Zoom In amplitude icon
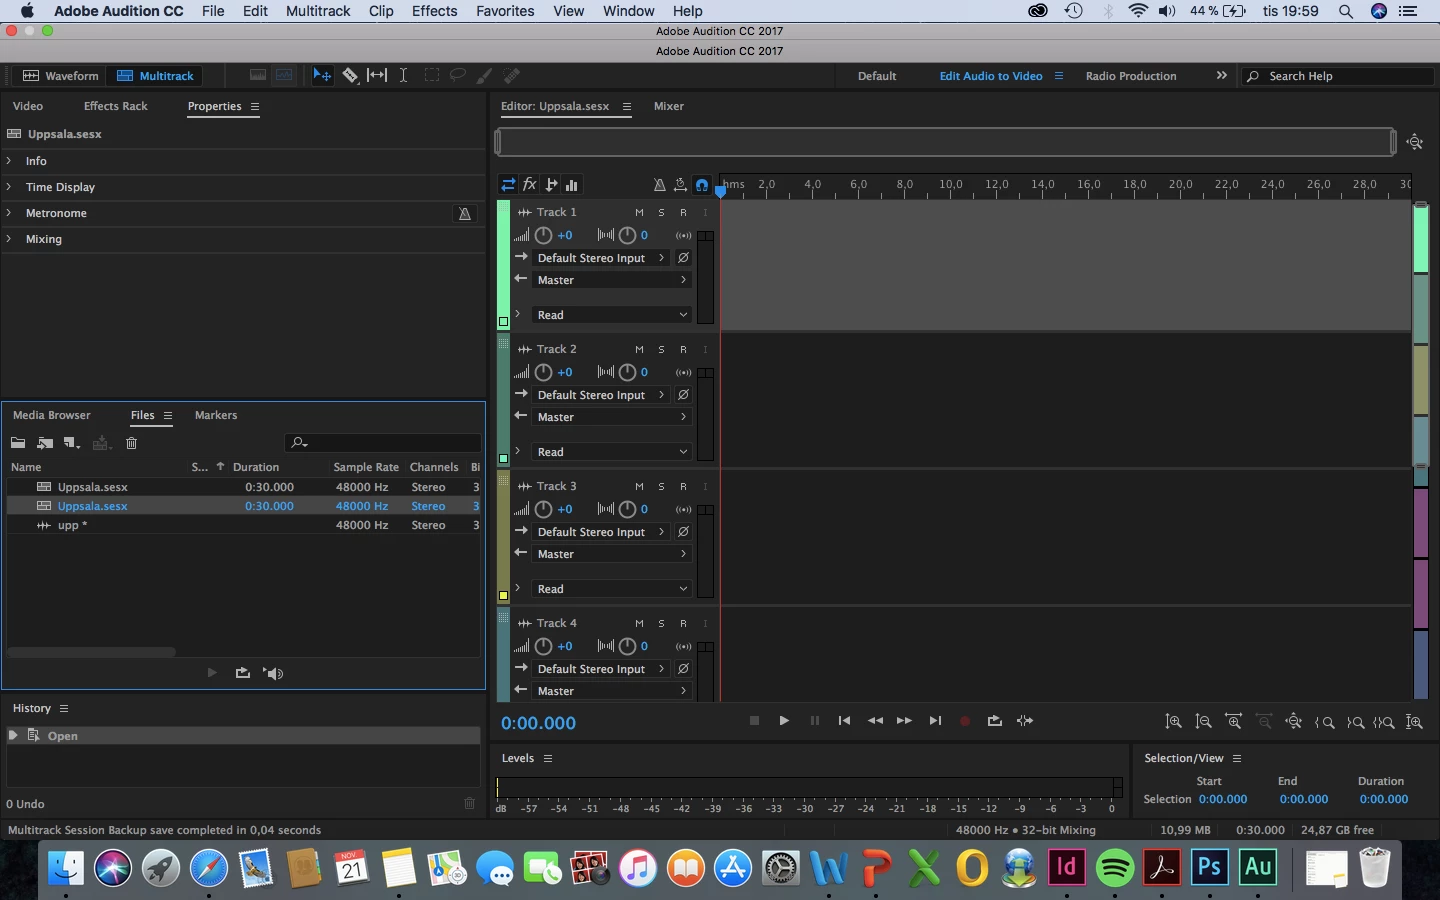1440x900 pixels. [1174, 722]
